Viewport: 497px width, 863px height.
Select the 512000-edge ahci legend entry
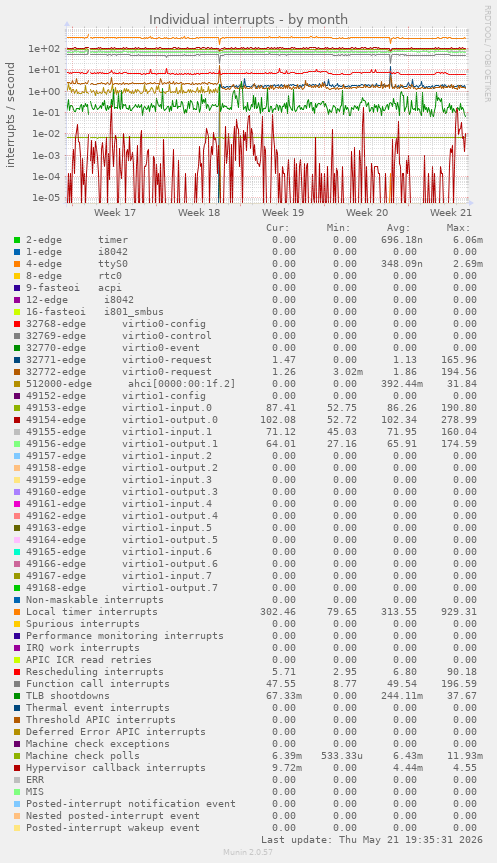130,384
